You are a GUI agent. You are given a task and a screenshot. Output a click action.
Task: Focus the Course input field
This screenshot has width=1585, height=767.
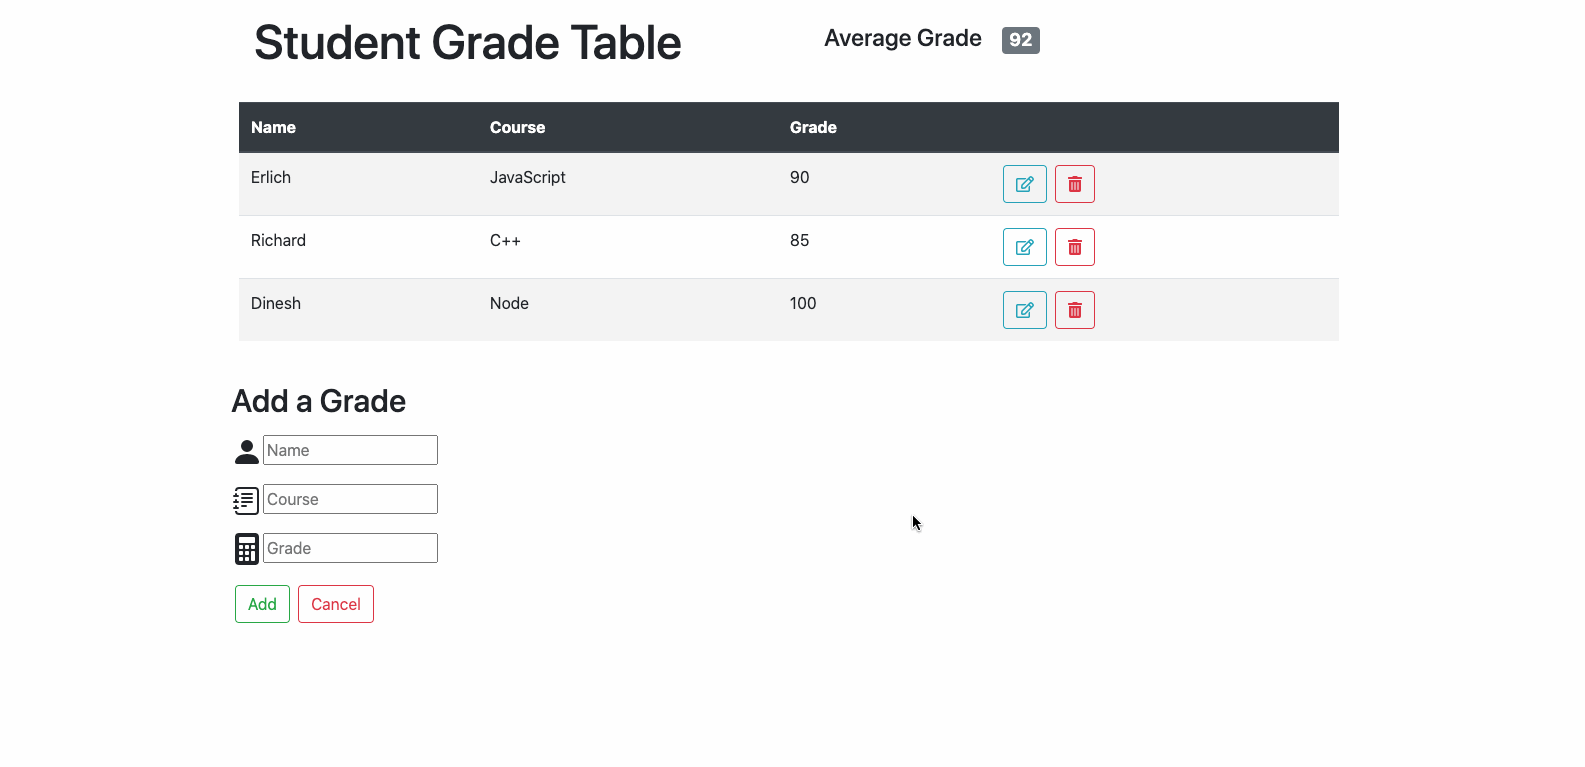(350, 499)
